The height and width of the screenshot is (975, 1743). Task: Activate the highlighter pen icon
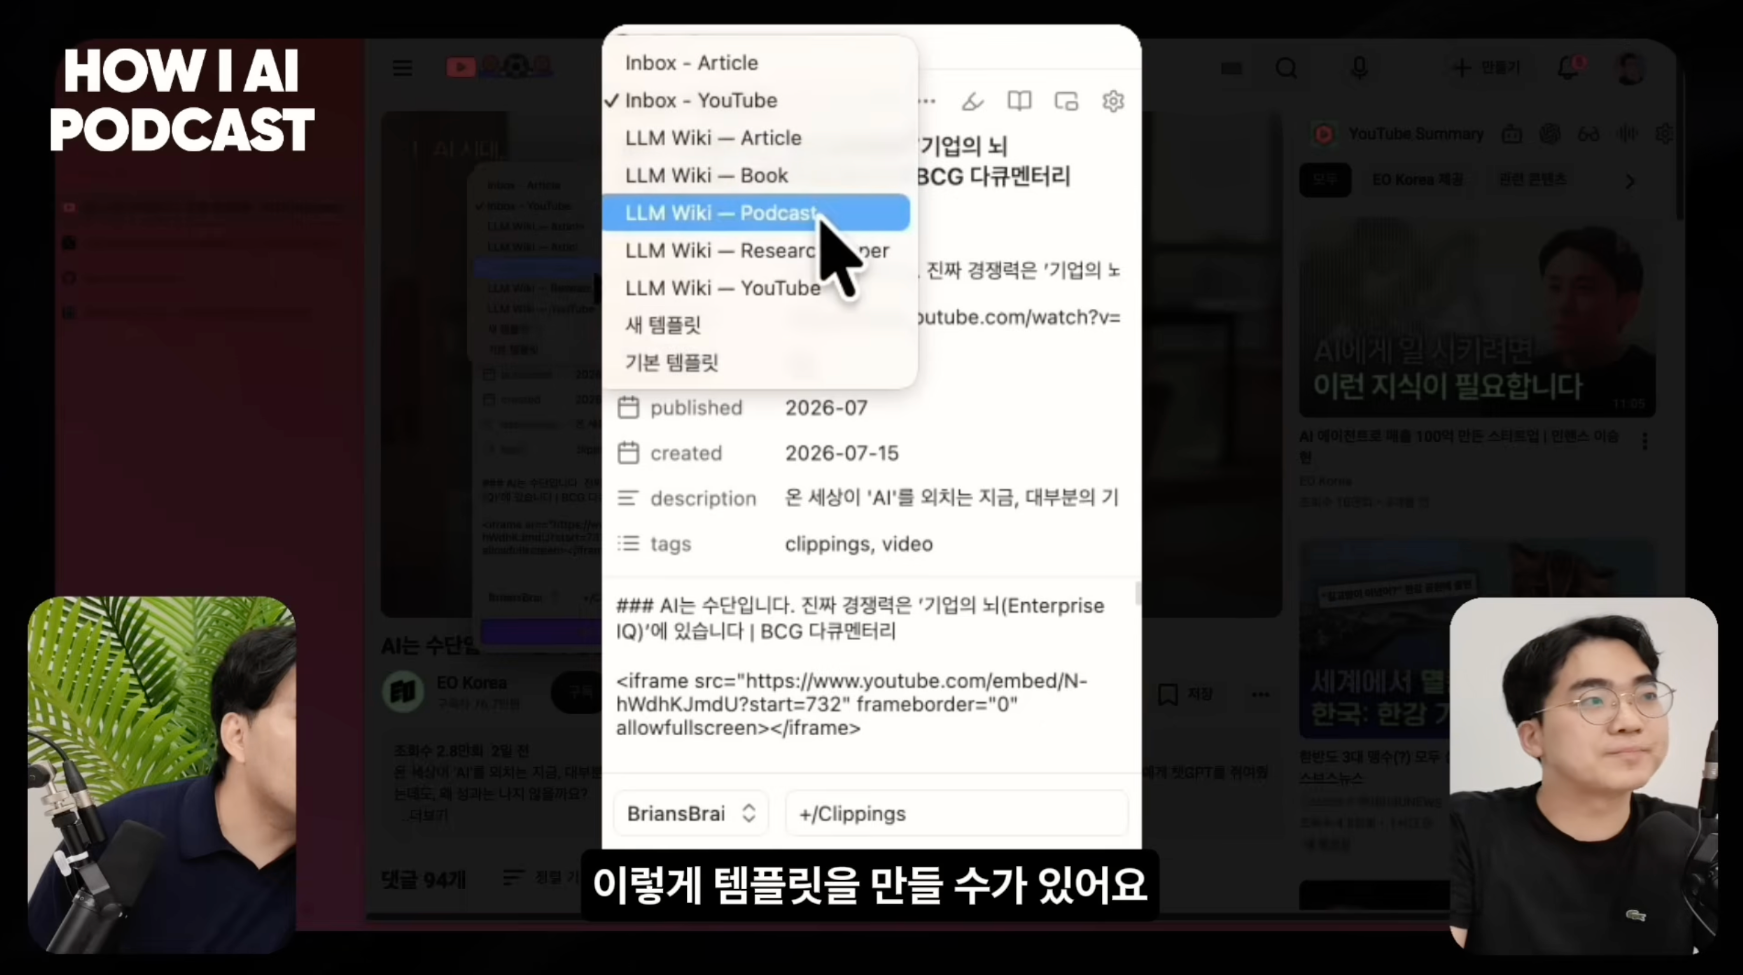click(972, 101)
